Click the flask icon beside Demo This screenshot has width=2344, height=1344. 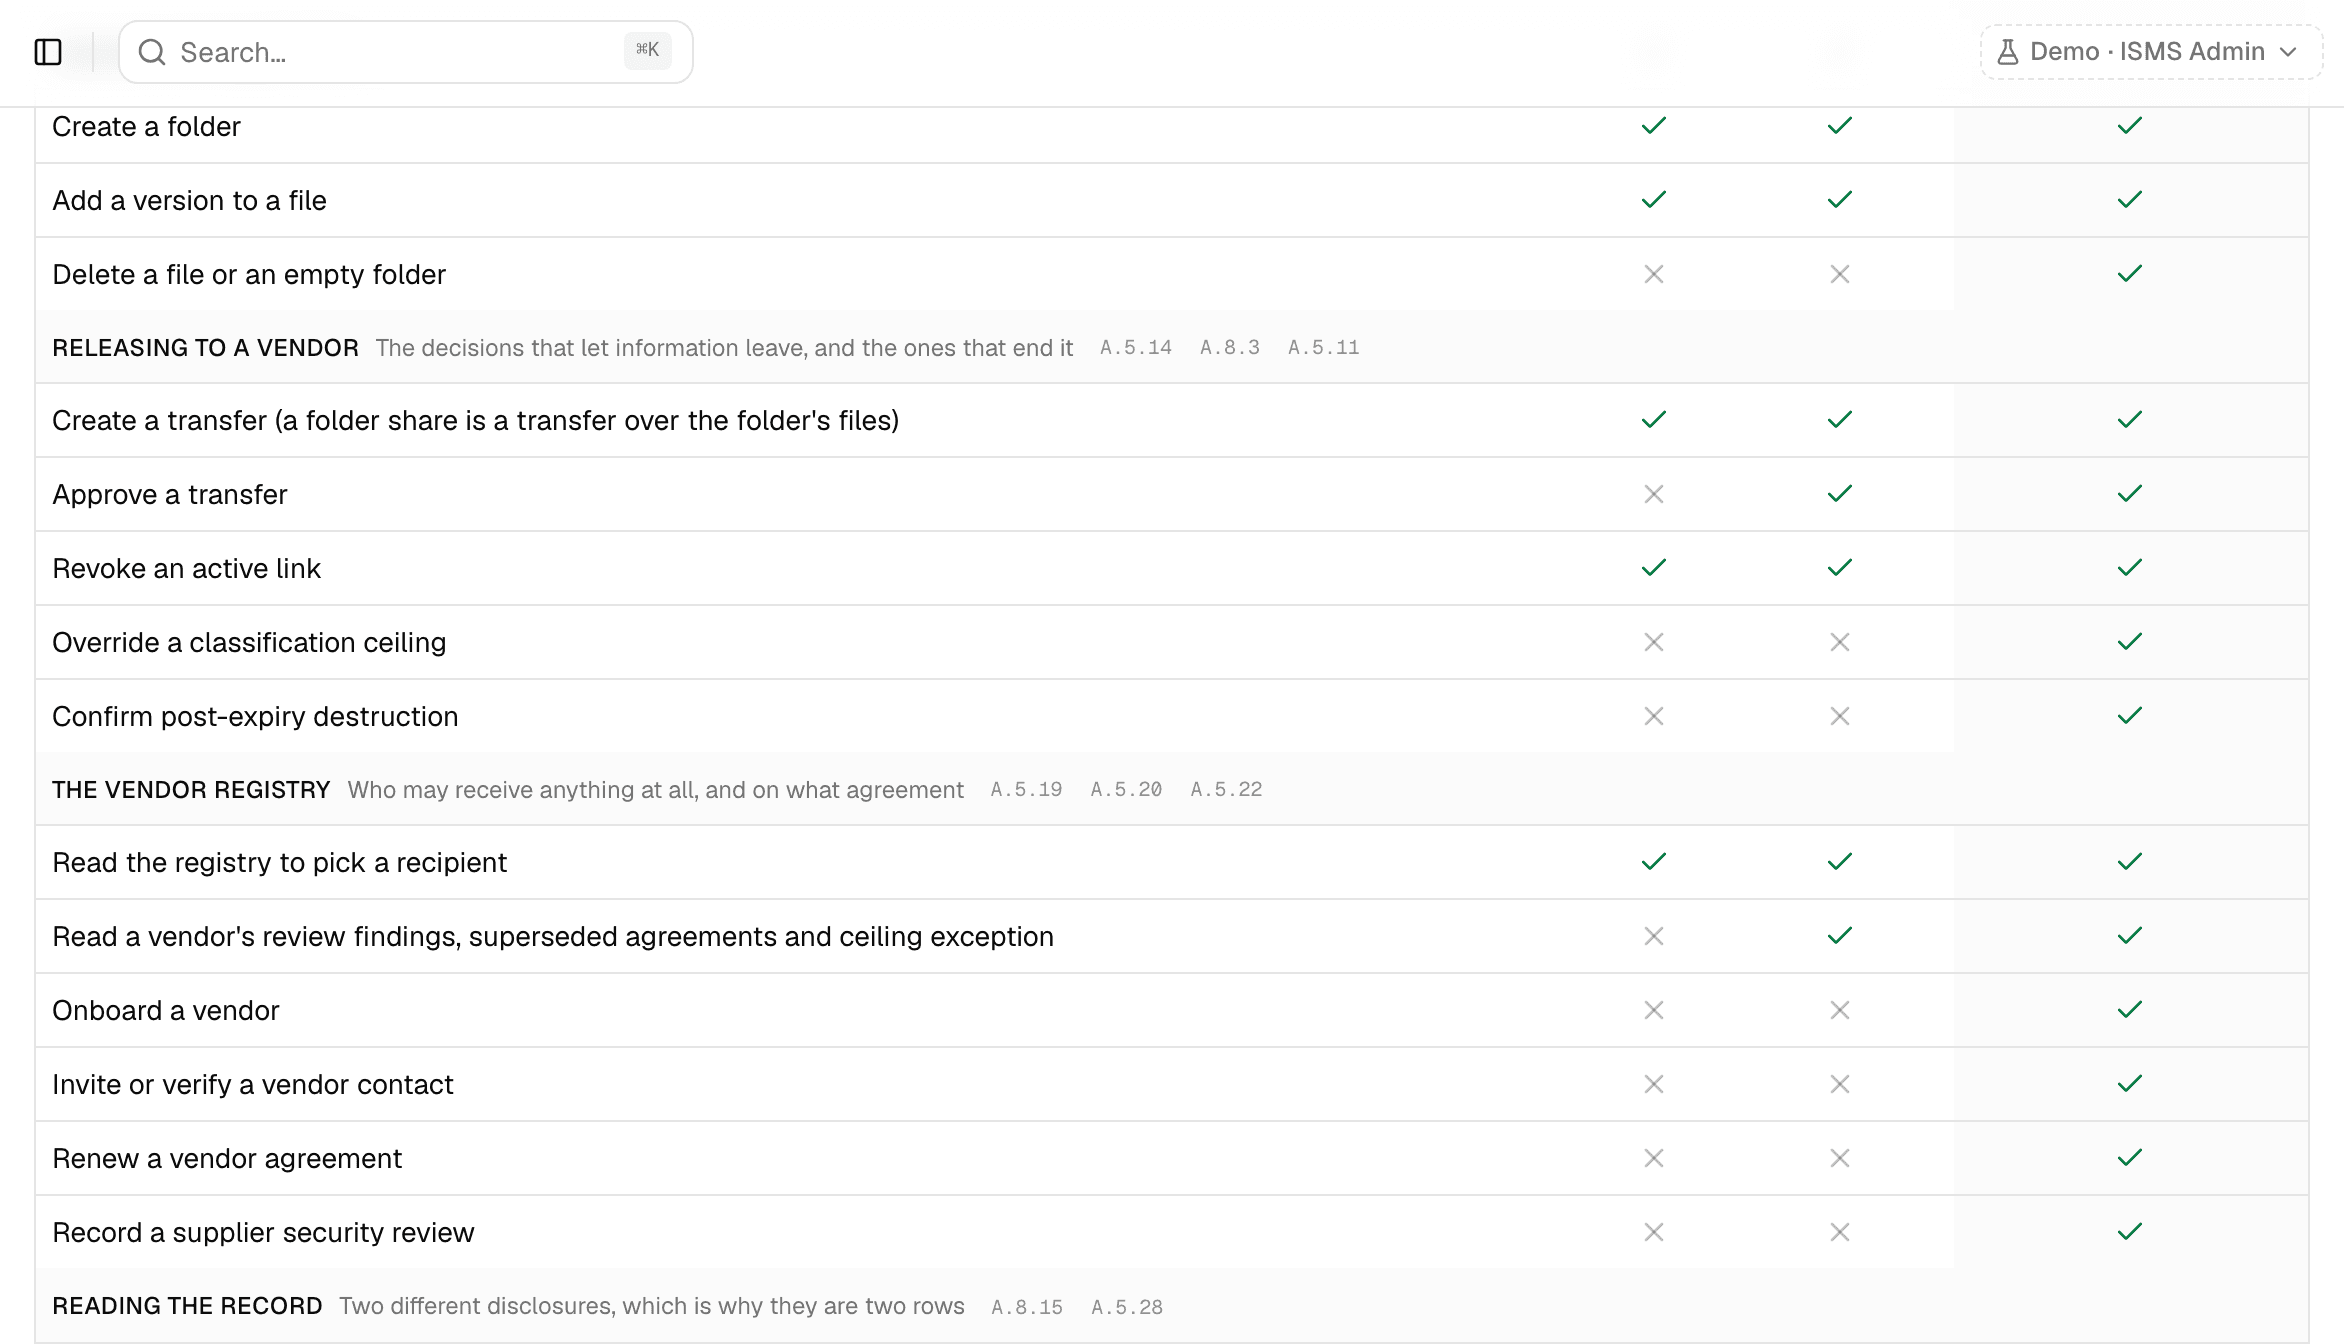click(x=2007, y=52)
